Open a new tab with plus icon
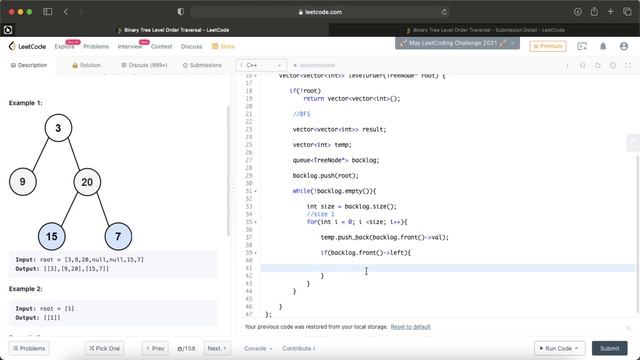Viewport: 640px width, 360px height. coord(611,11)
